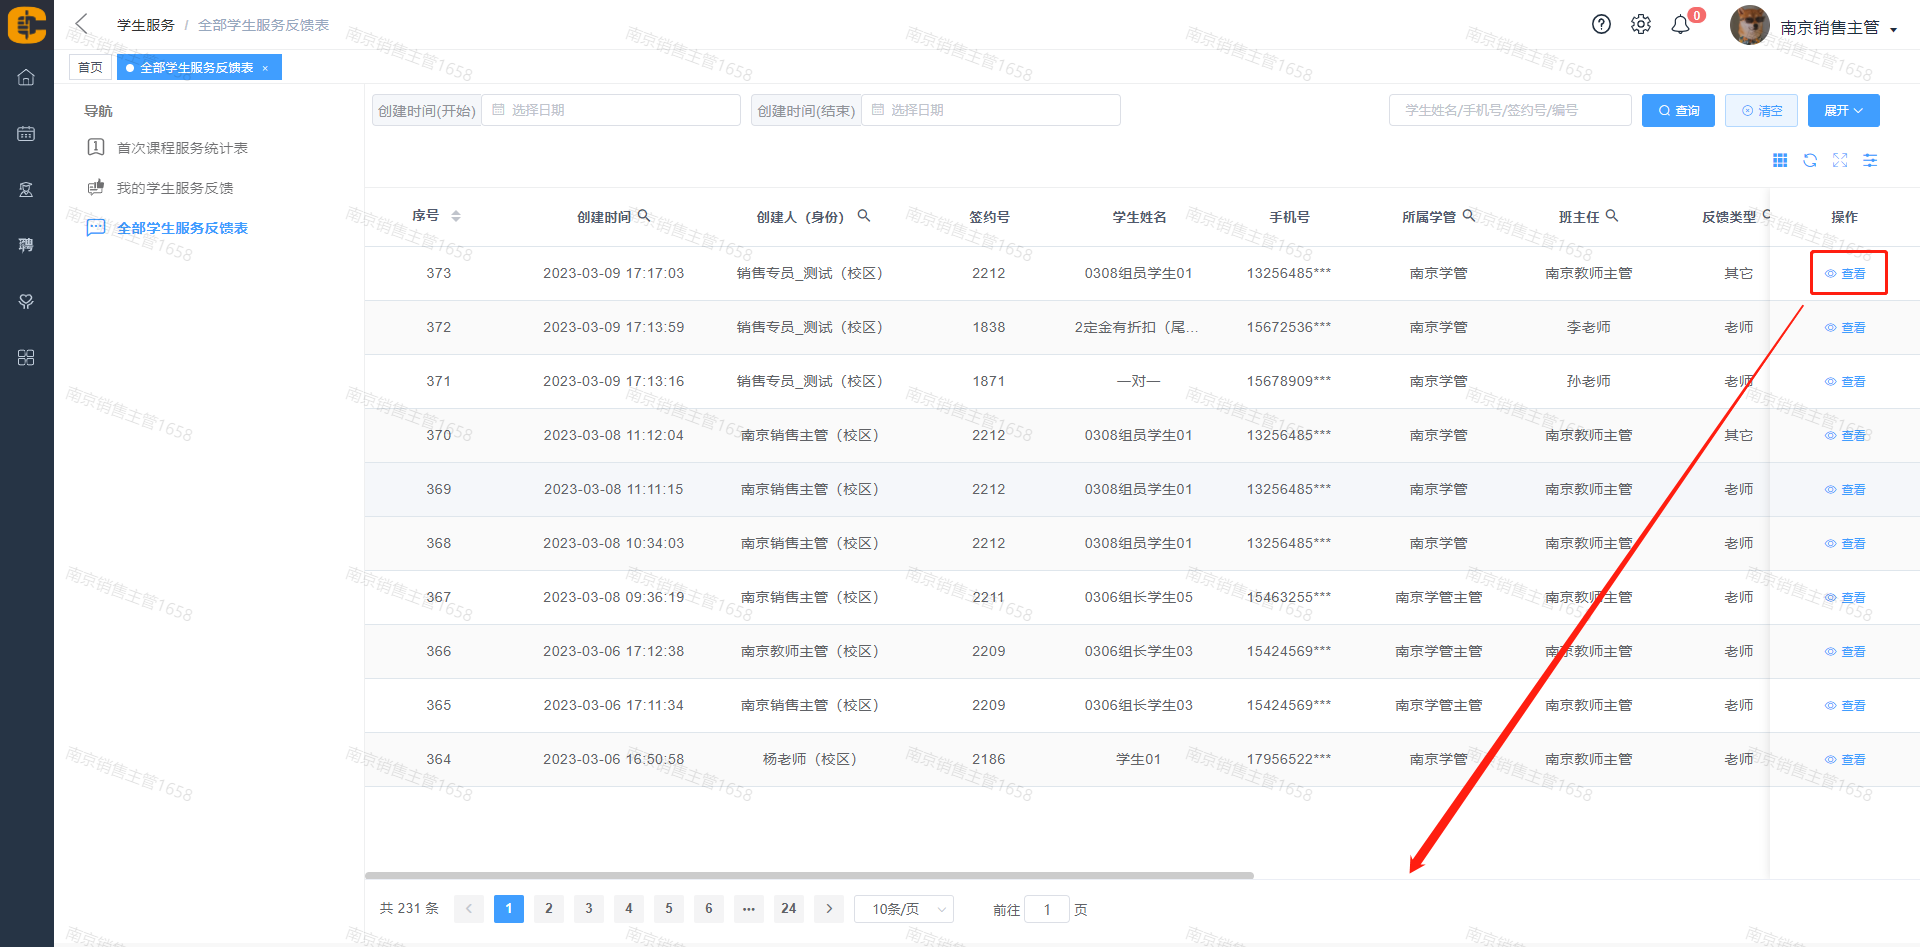Toggle fullscreen table icon
The height and width of the screenshot is (947, 1920).
1840,161
